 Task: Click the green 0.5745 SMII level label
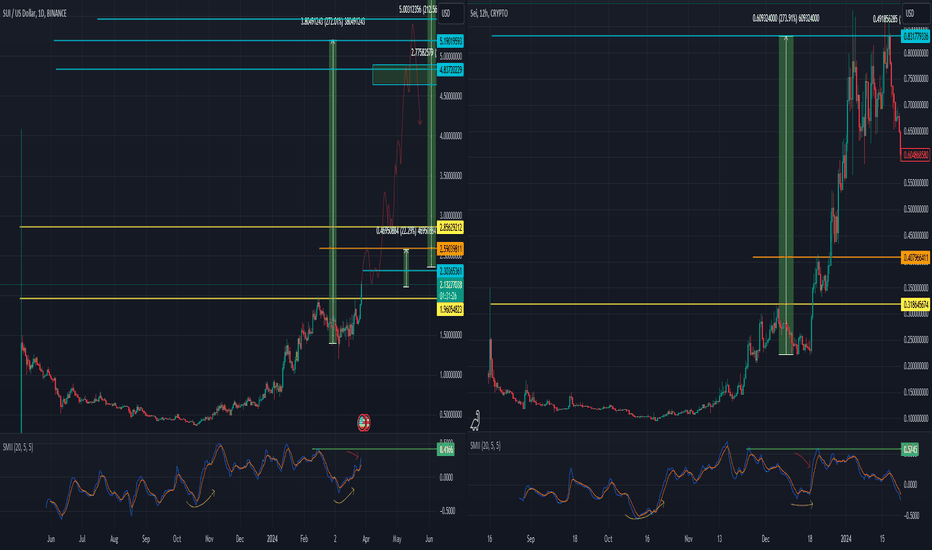coord(910,450)
